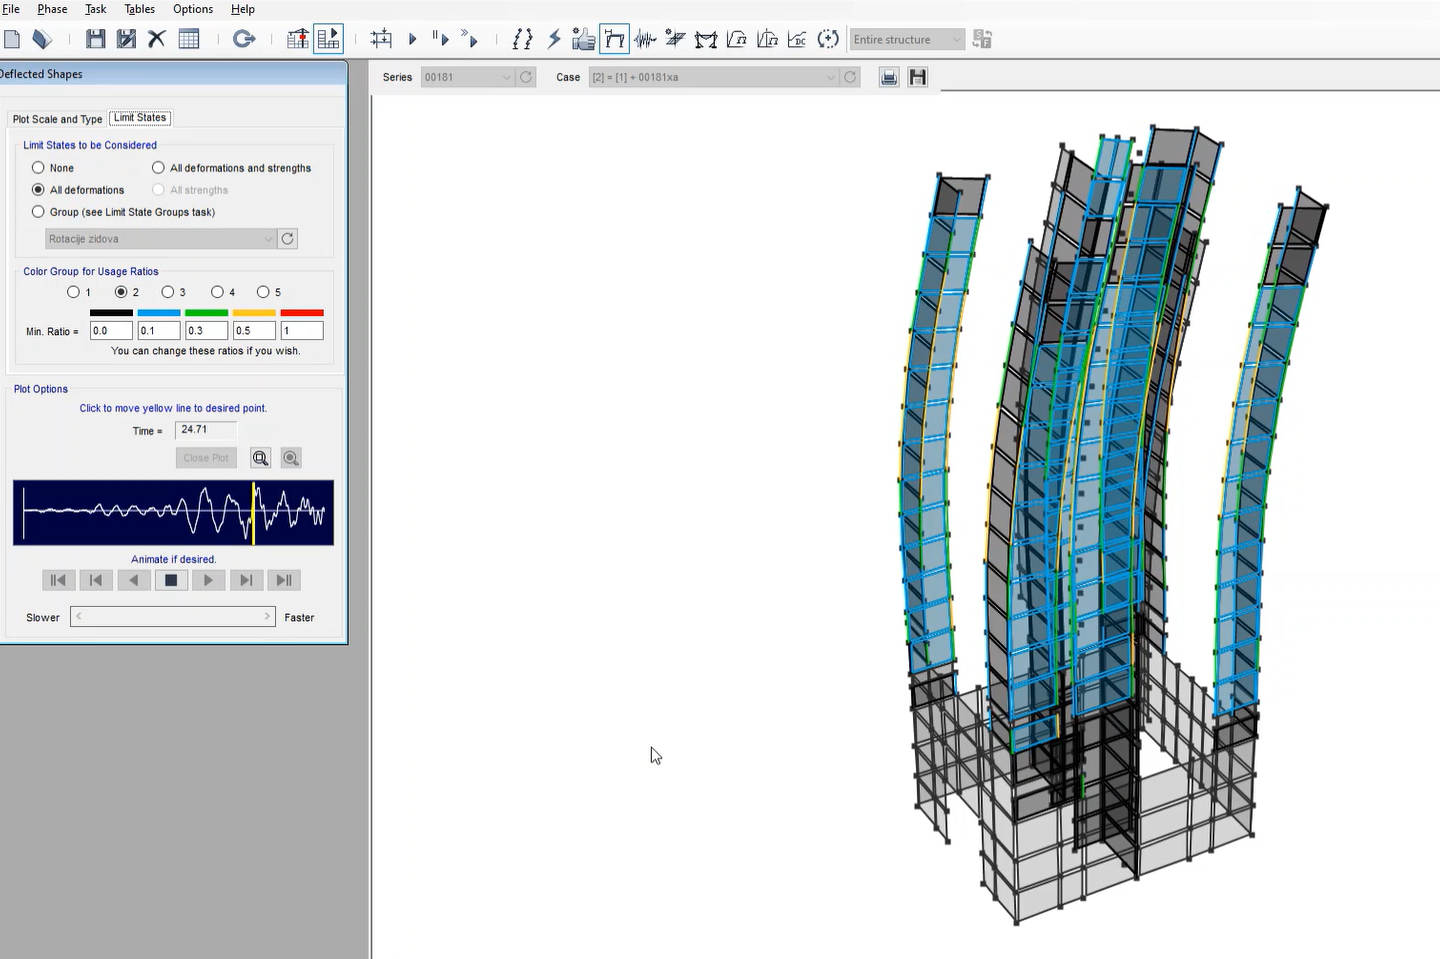Viewport: 1440px width, 959px height.
Task: Select All deformations and strengths option
Action: point(158,168)
